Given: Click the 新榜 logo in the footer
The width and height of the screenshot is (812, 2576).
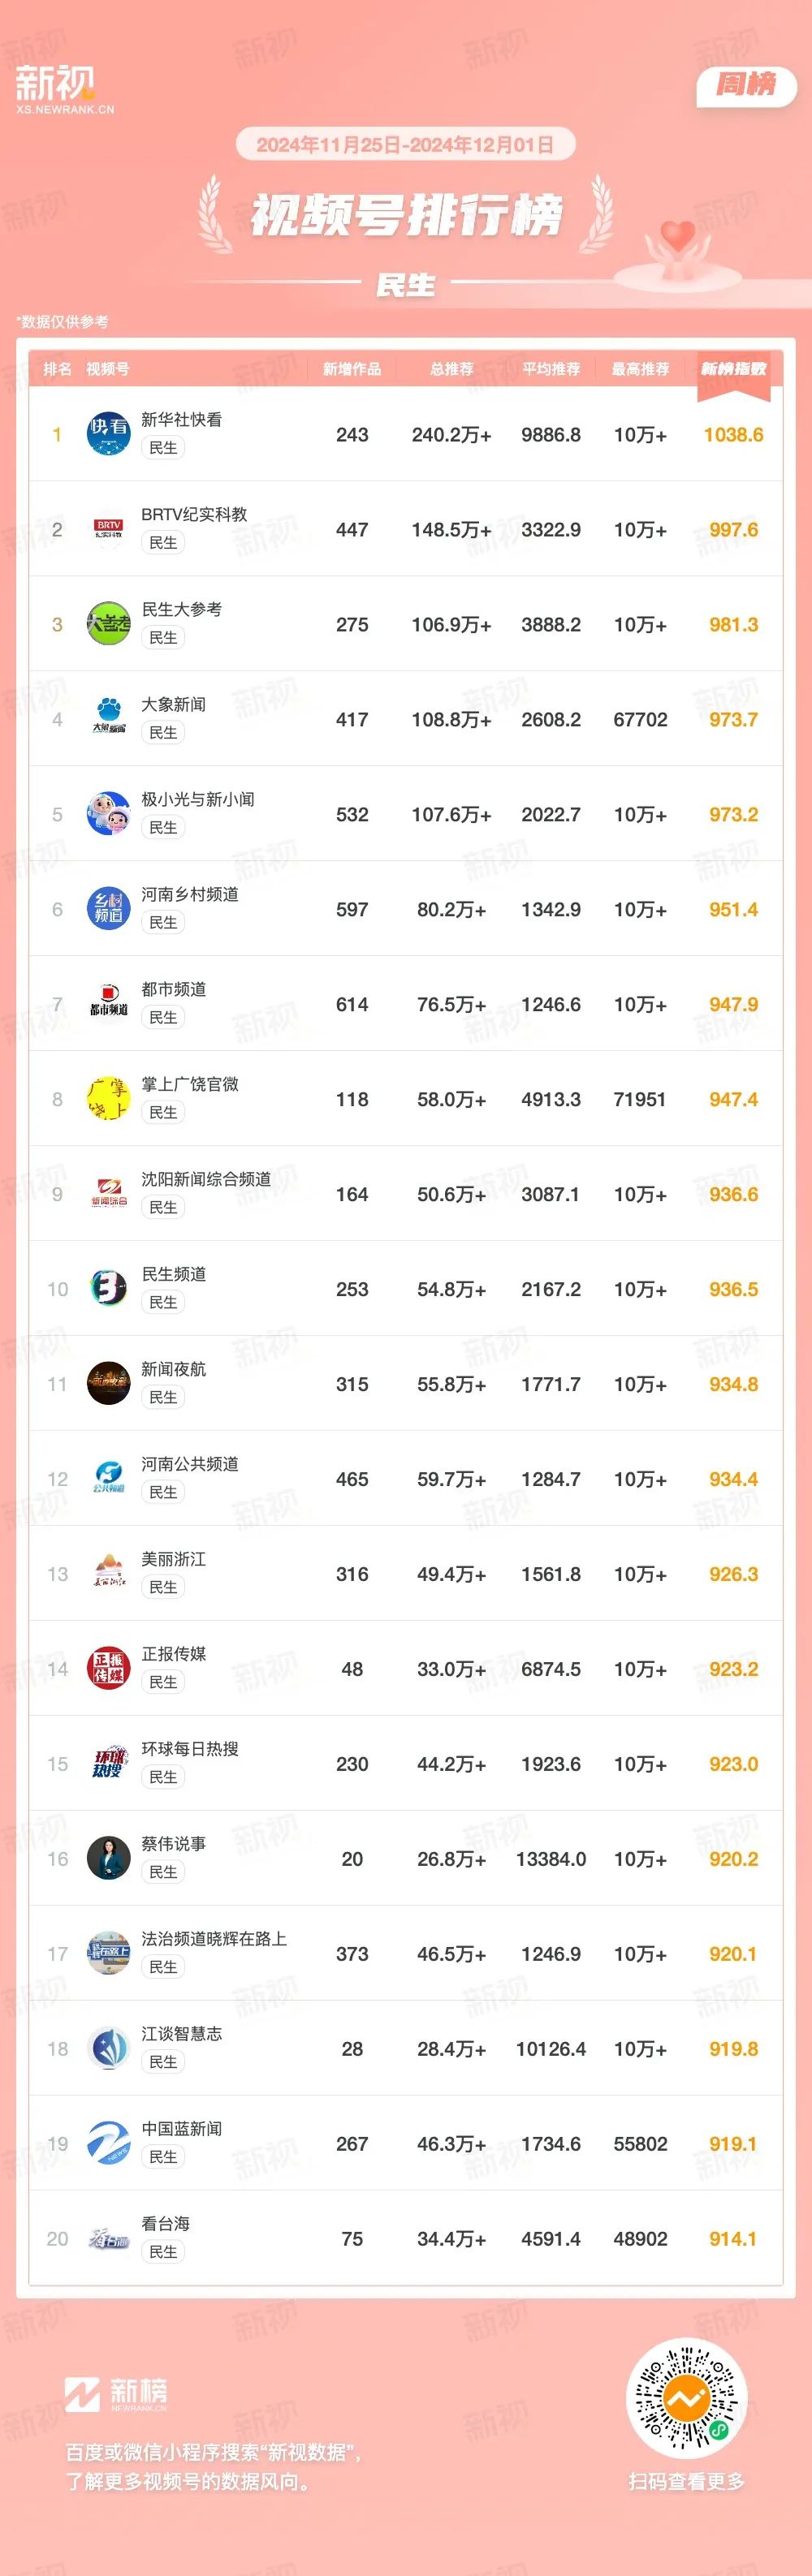Looking at the screenshot, I should click(116, 2395).
